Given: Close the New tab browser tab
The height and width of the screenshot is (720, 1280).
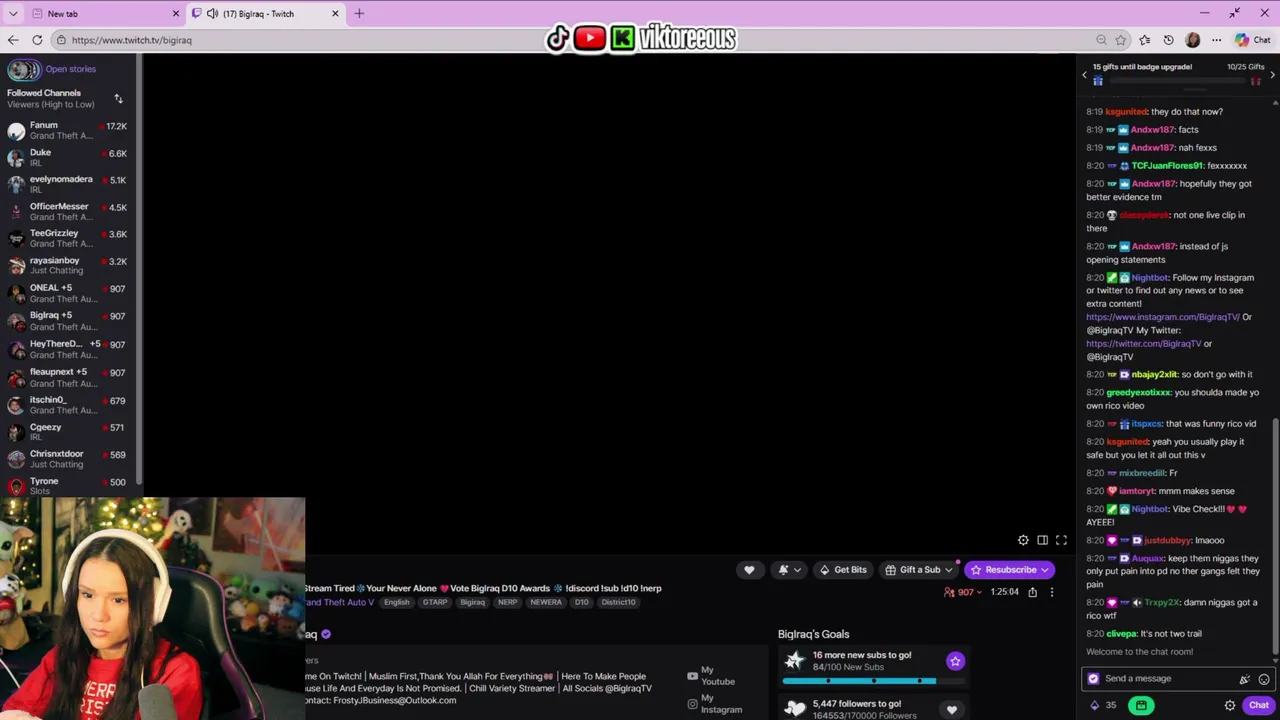Looking at the screenshot, I should pos(176,14).
